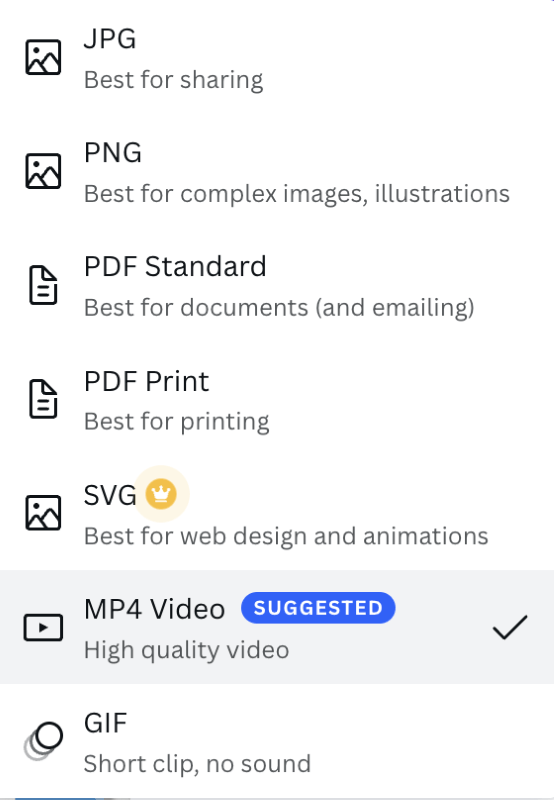Click the checkmark on MP4 Video
Screen dimensions: 554x800
click(x=510, y=627)
